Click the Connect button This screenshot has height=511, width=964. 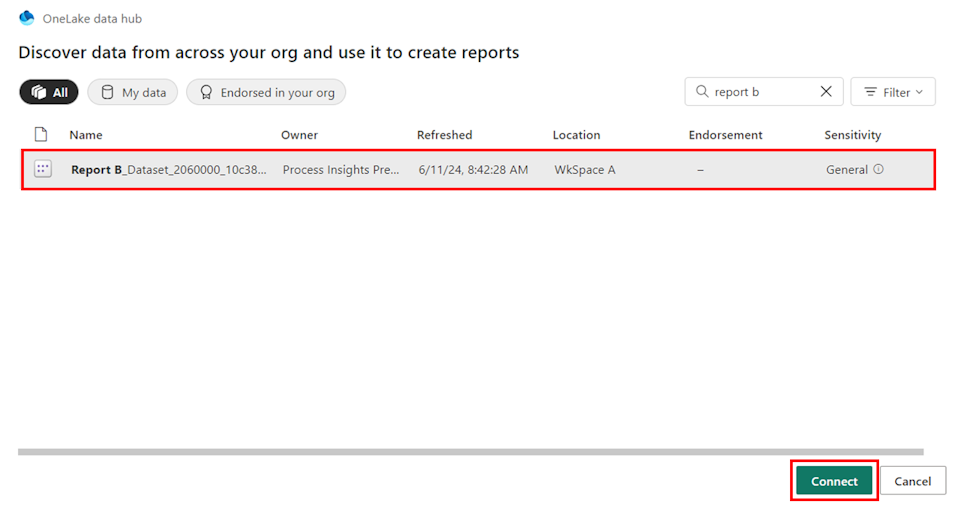coord(834,481)
